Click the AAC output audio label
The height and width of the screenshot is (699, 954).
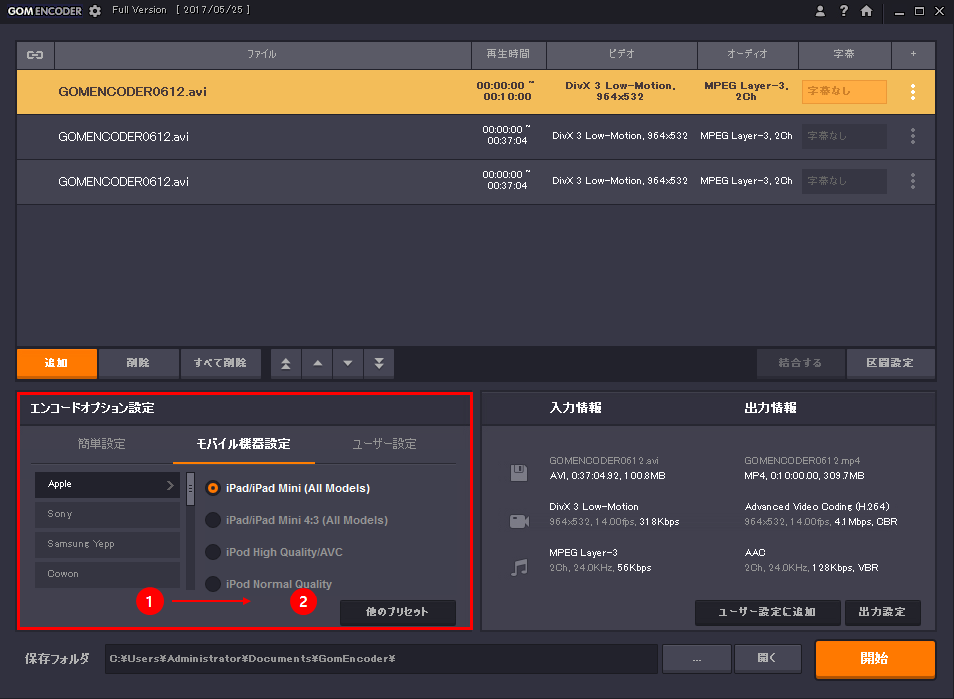click(755, 552)
